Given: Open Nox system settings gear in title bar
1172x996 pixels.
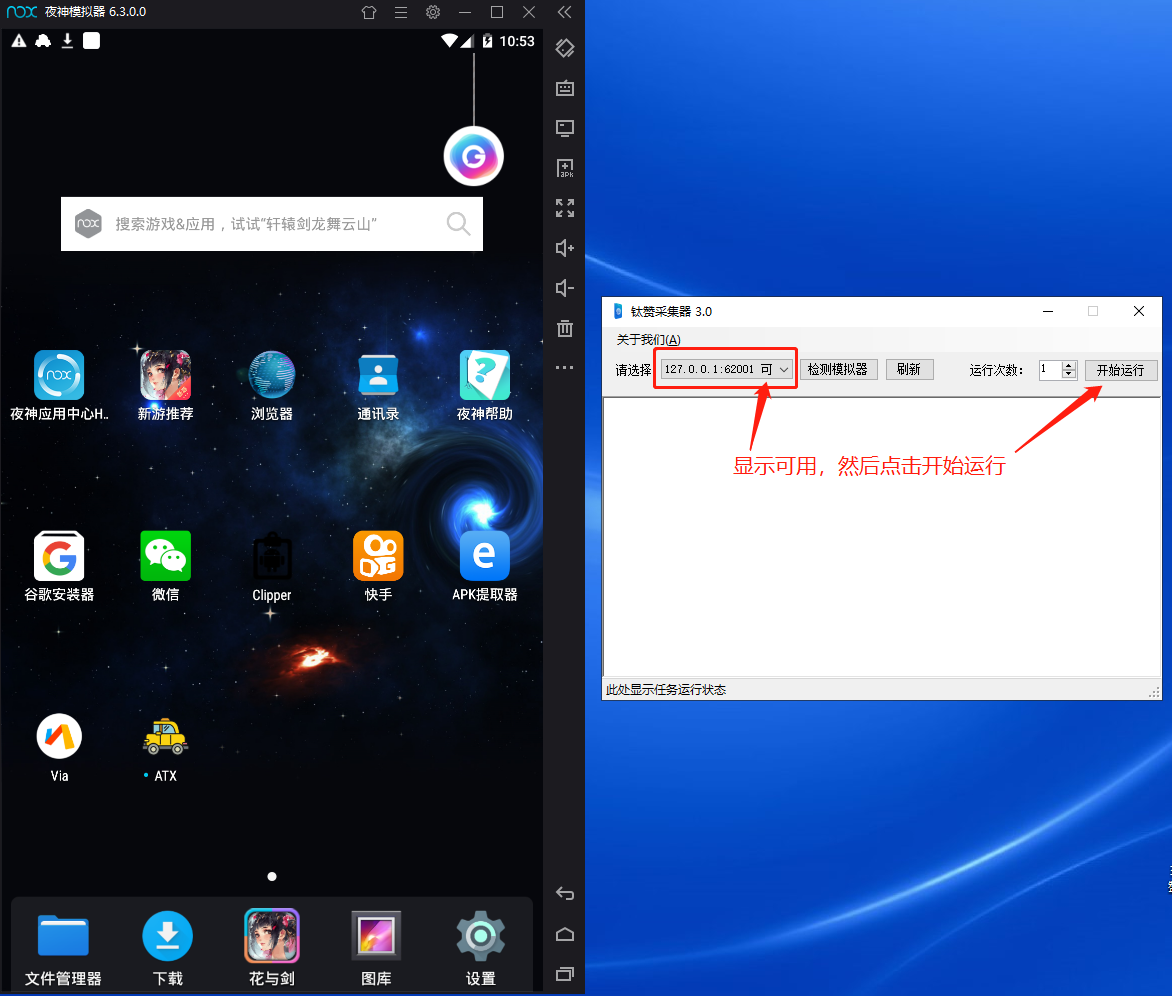Looking at the screenshot, I should pos(433,12).
